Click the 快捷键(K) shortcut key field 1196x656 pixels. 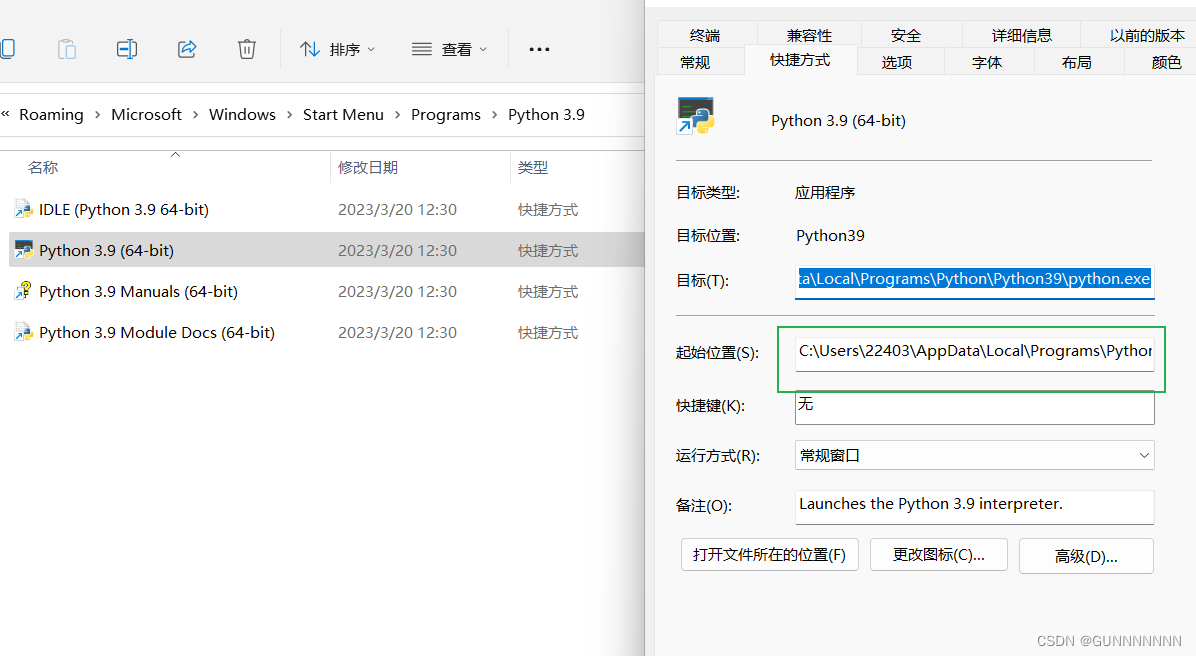pos(974,407)
